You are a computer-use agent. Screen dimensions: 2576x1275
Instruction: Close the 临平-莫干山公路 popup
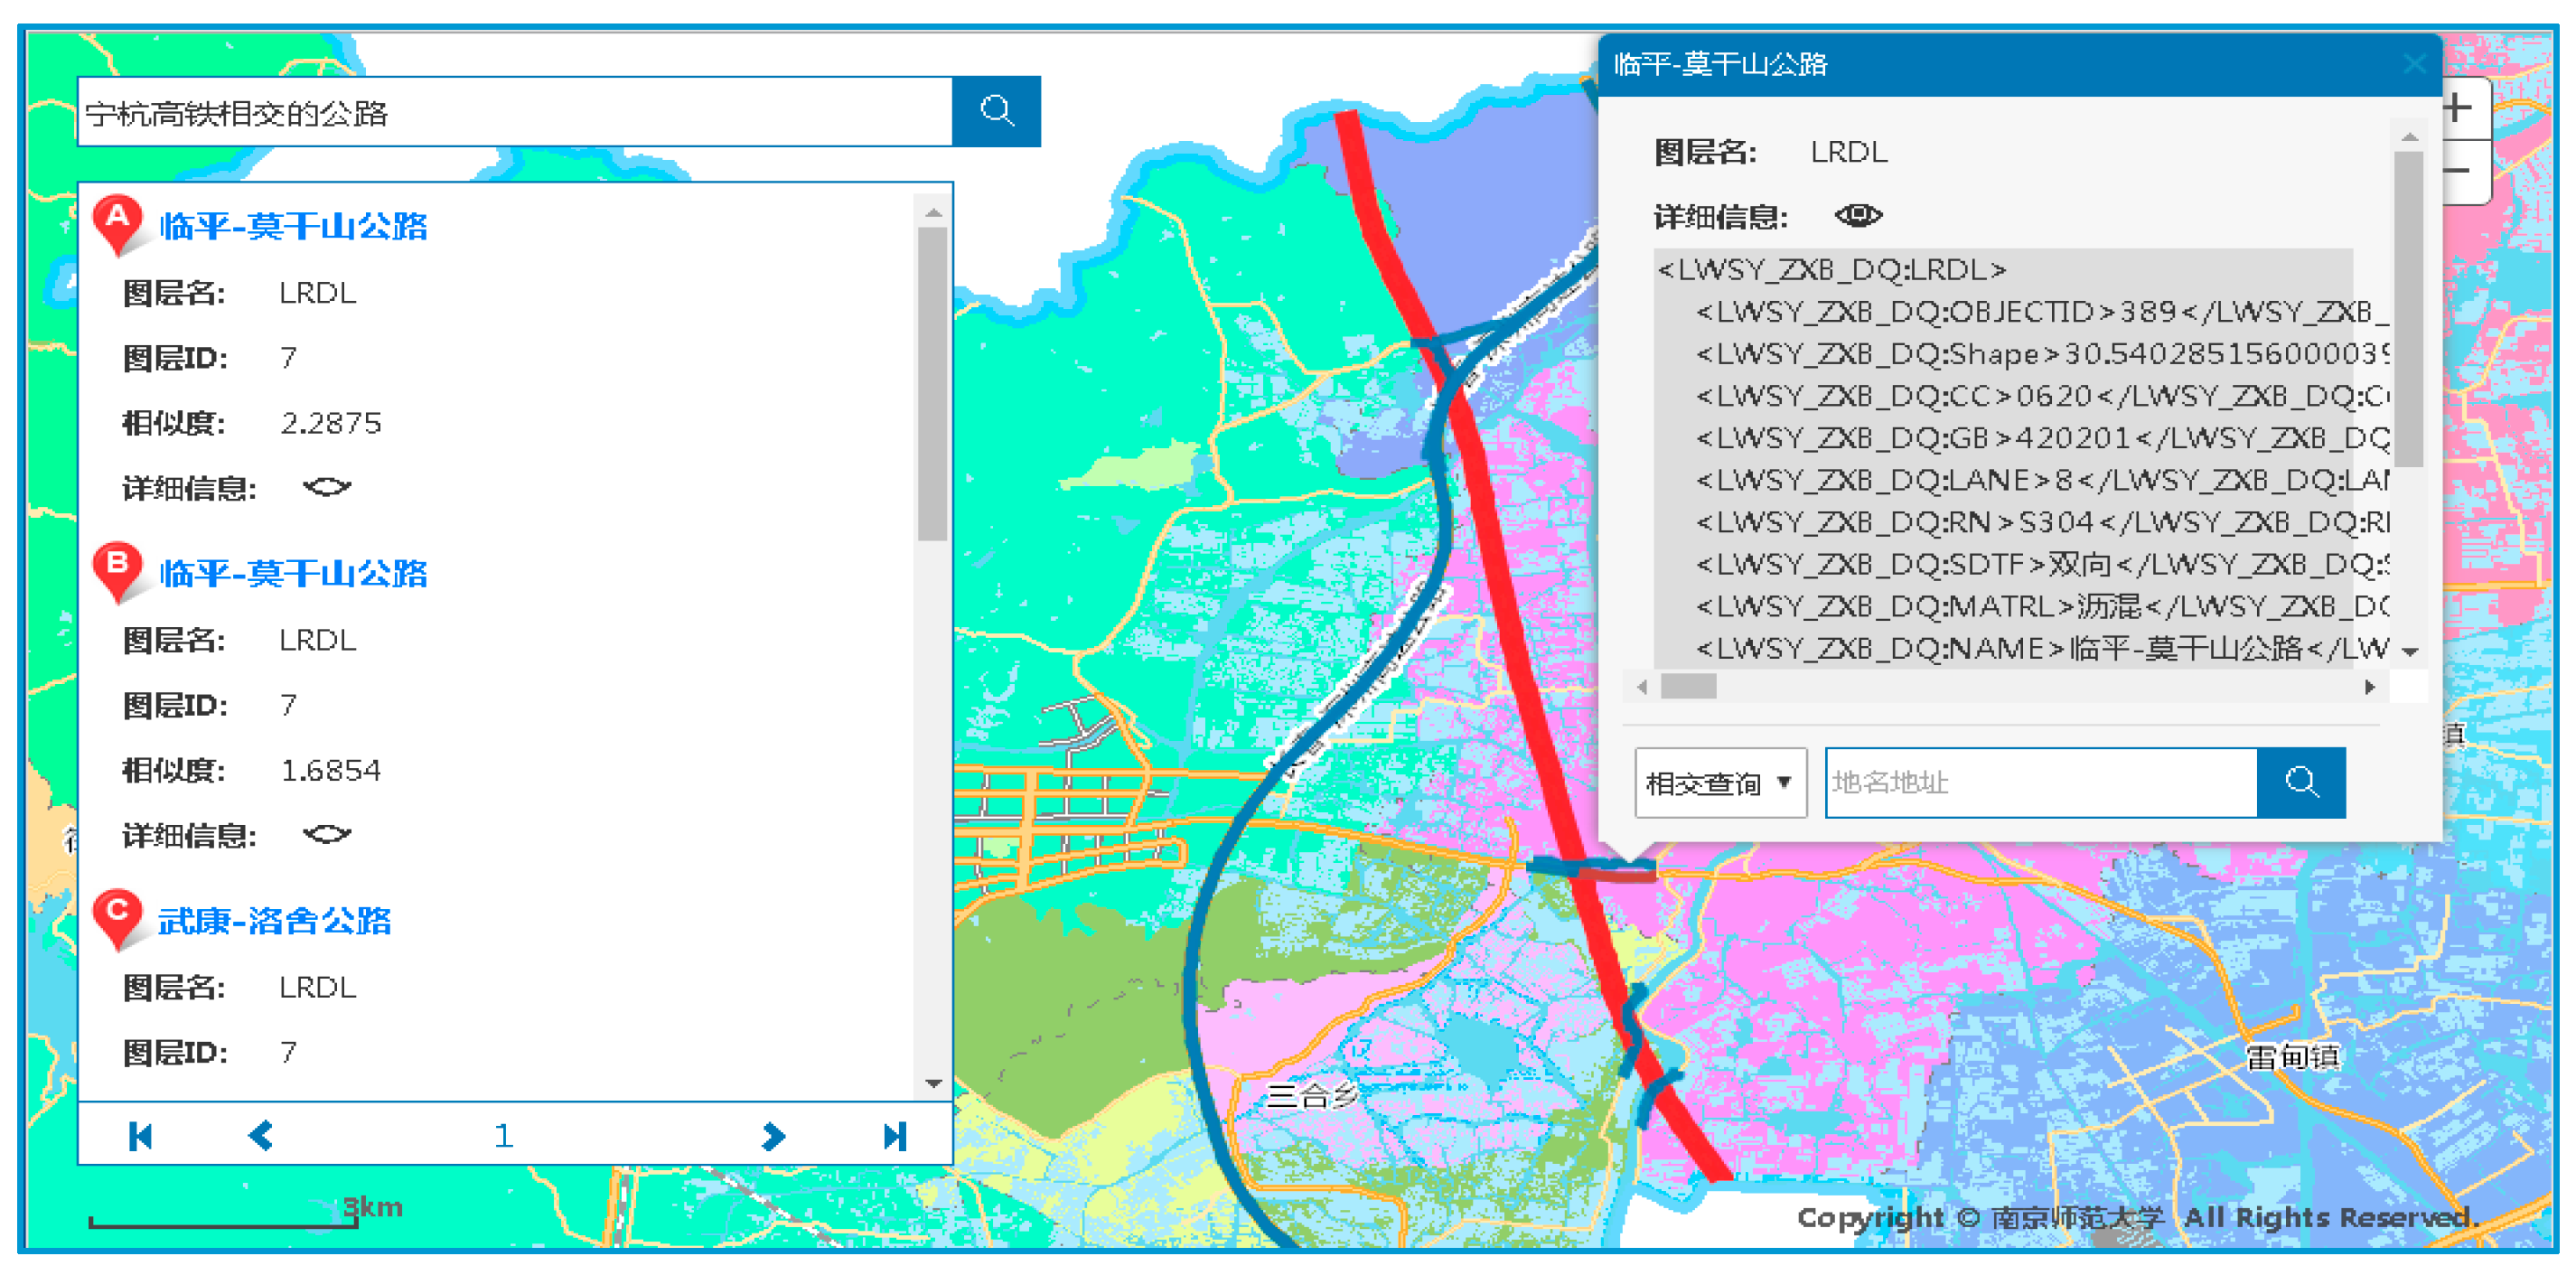pyautogui.click(x=2414, y=64)
